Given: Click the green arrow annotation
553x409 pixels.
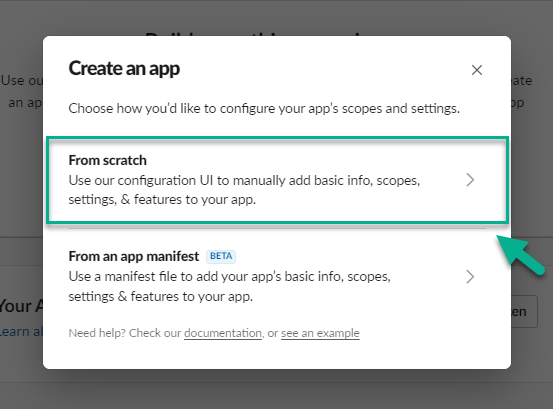Looking at the screenshot, I should pyautogui.click(x=521, y=254).
